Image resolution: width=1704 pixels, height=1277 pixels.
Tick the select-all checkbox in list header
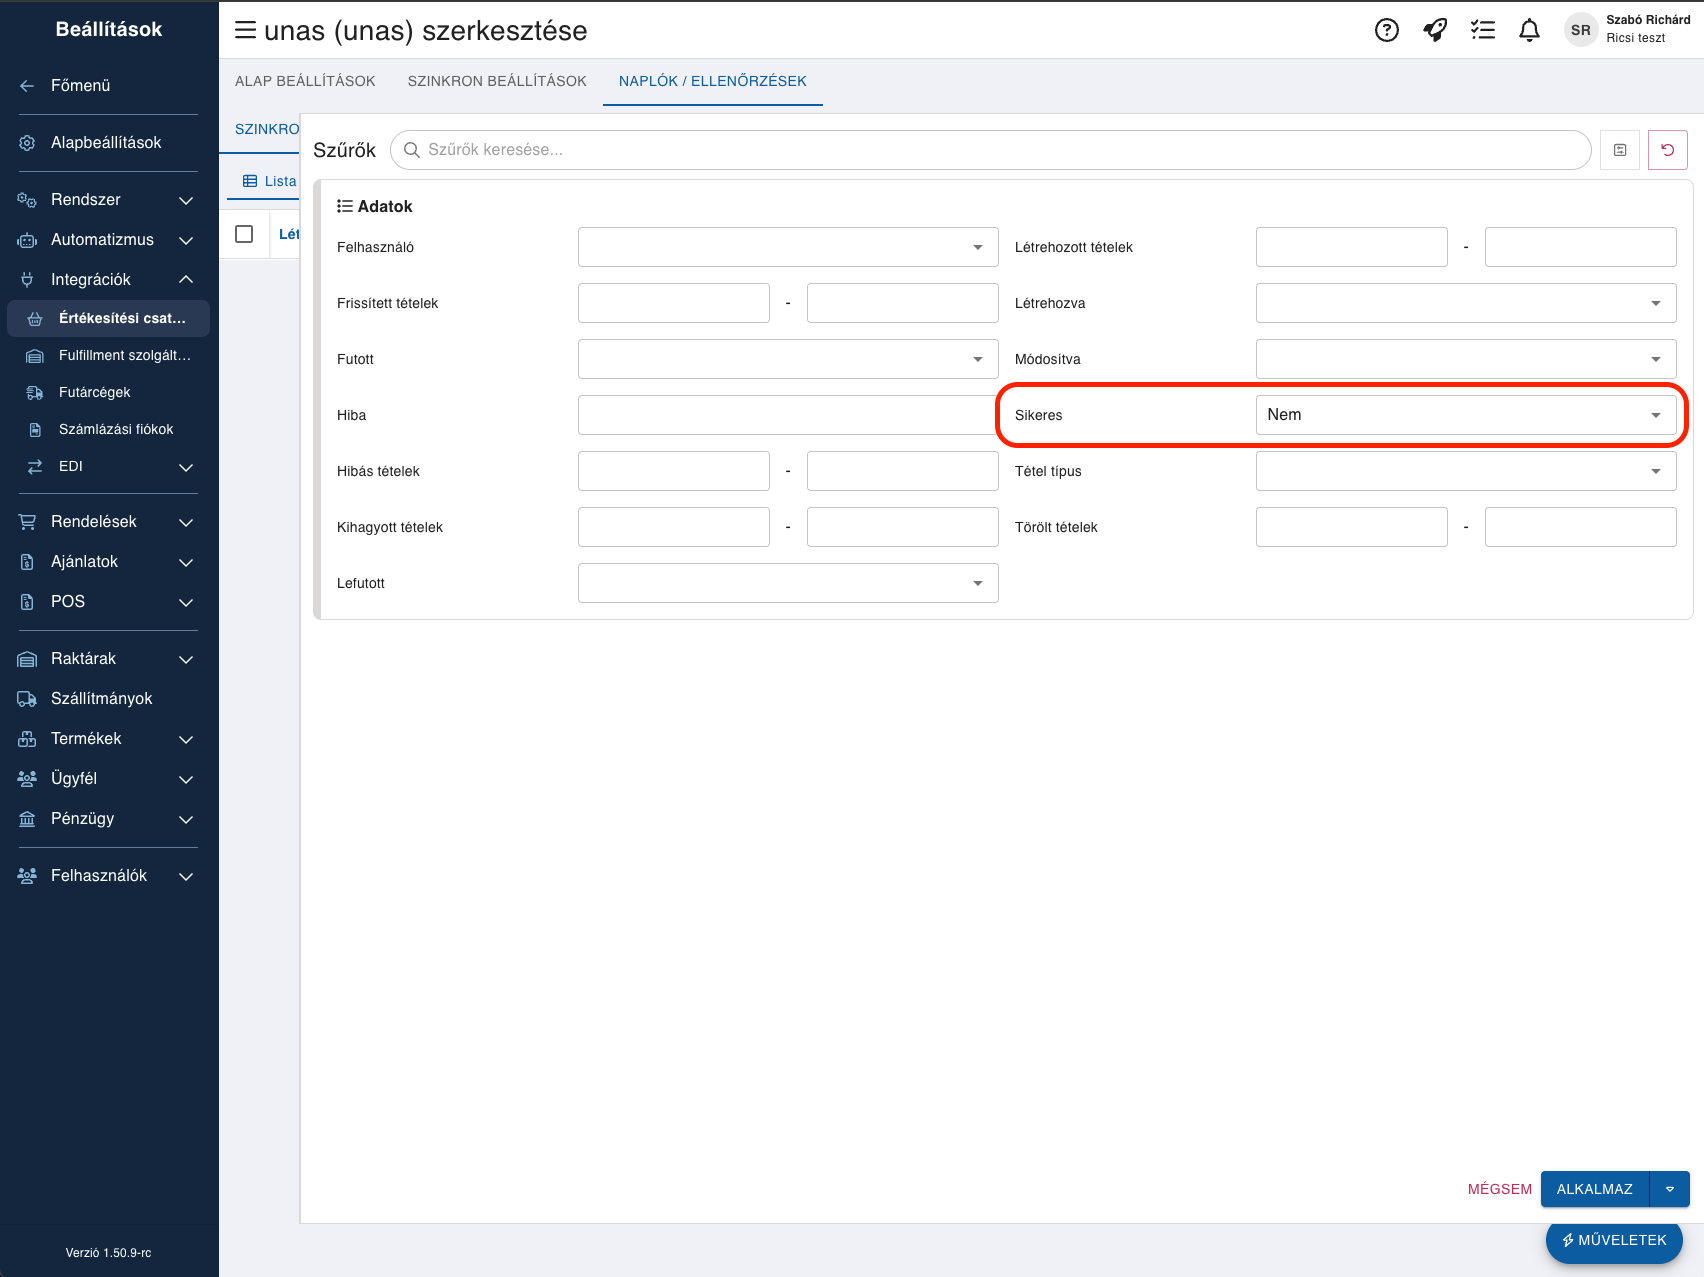(244, 234)
